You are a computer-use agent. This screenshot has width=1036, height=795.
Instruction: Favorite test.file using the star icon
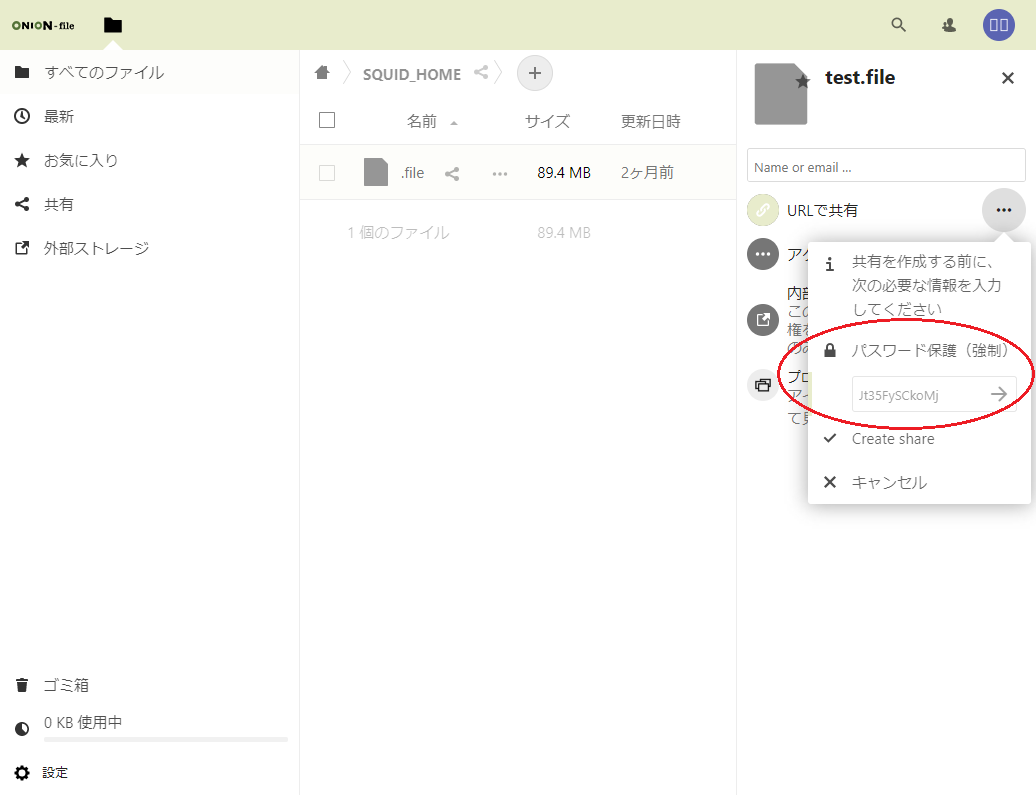click(802, 81)
